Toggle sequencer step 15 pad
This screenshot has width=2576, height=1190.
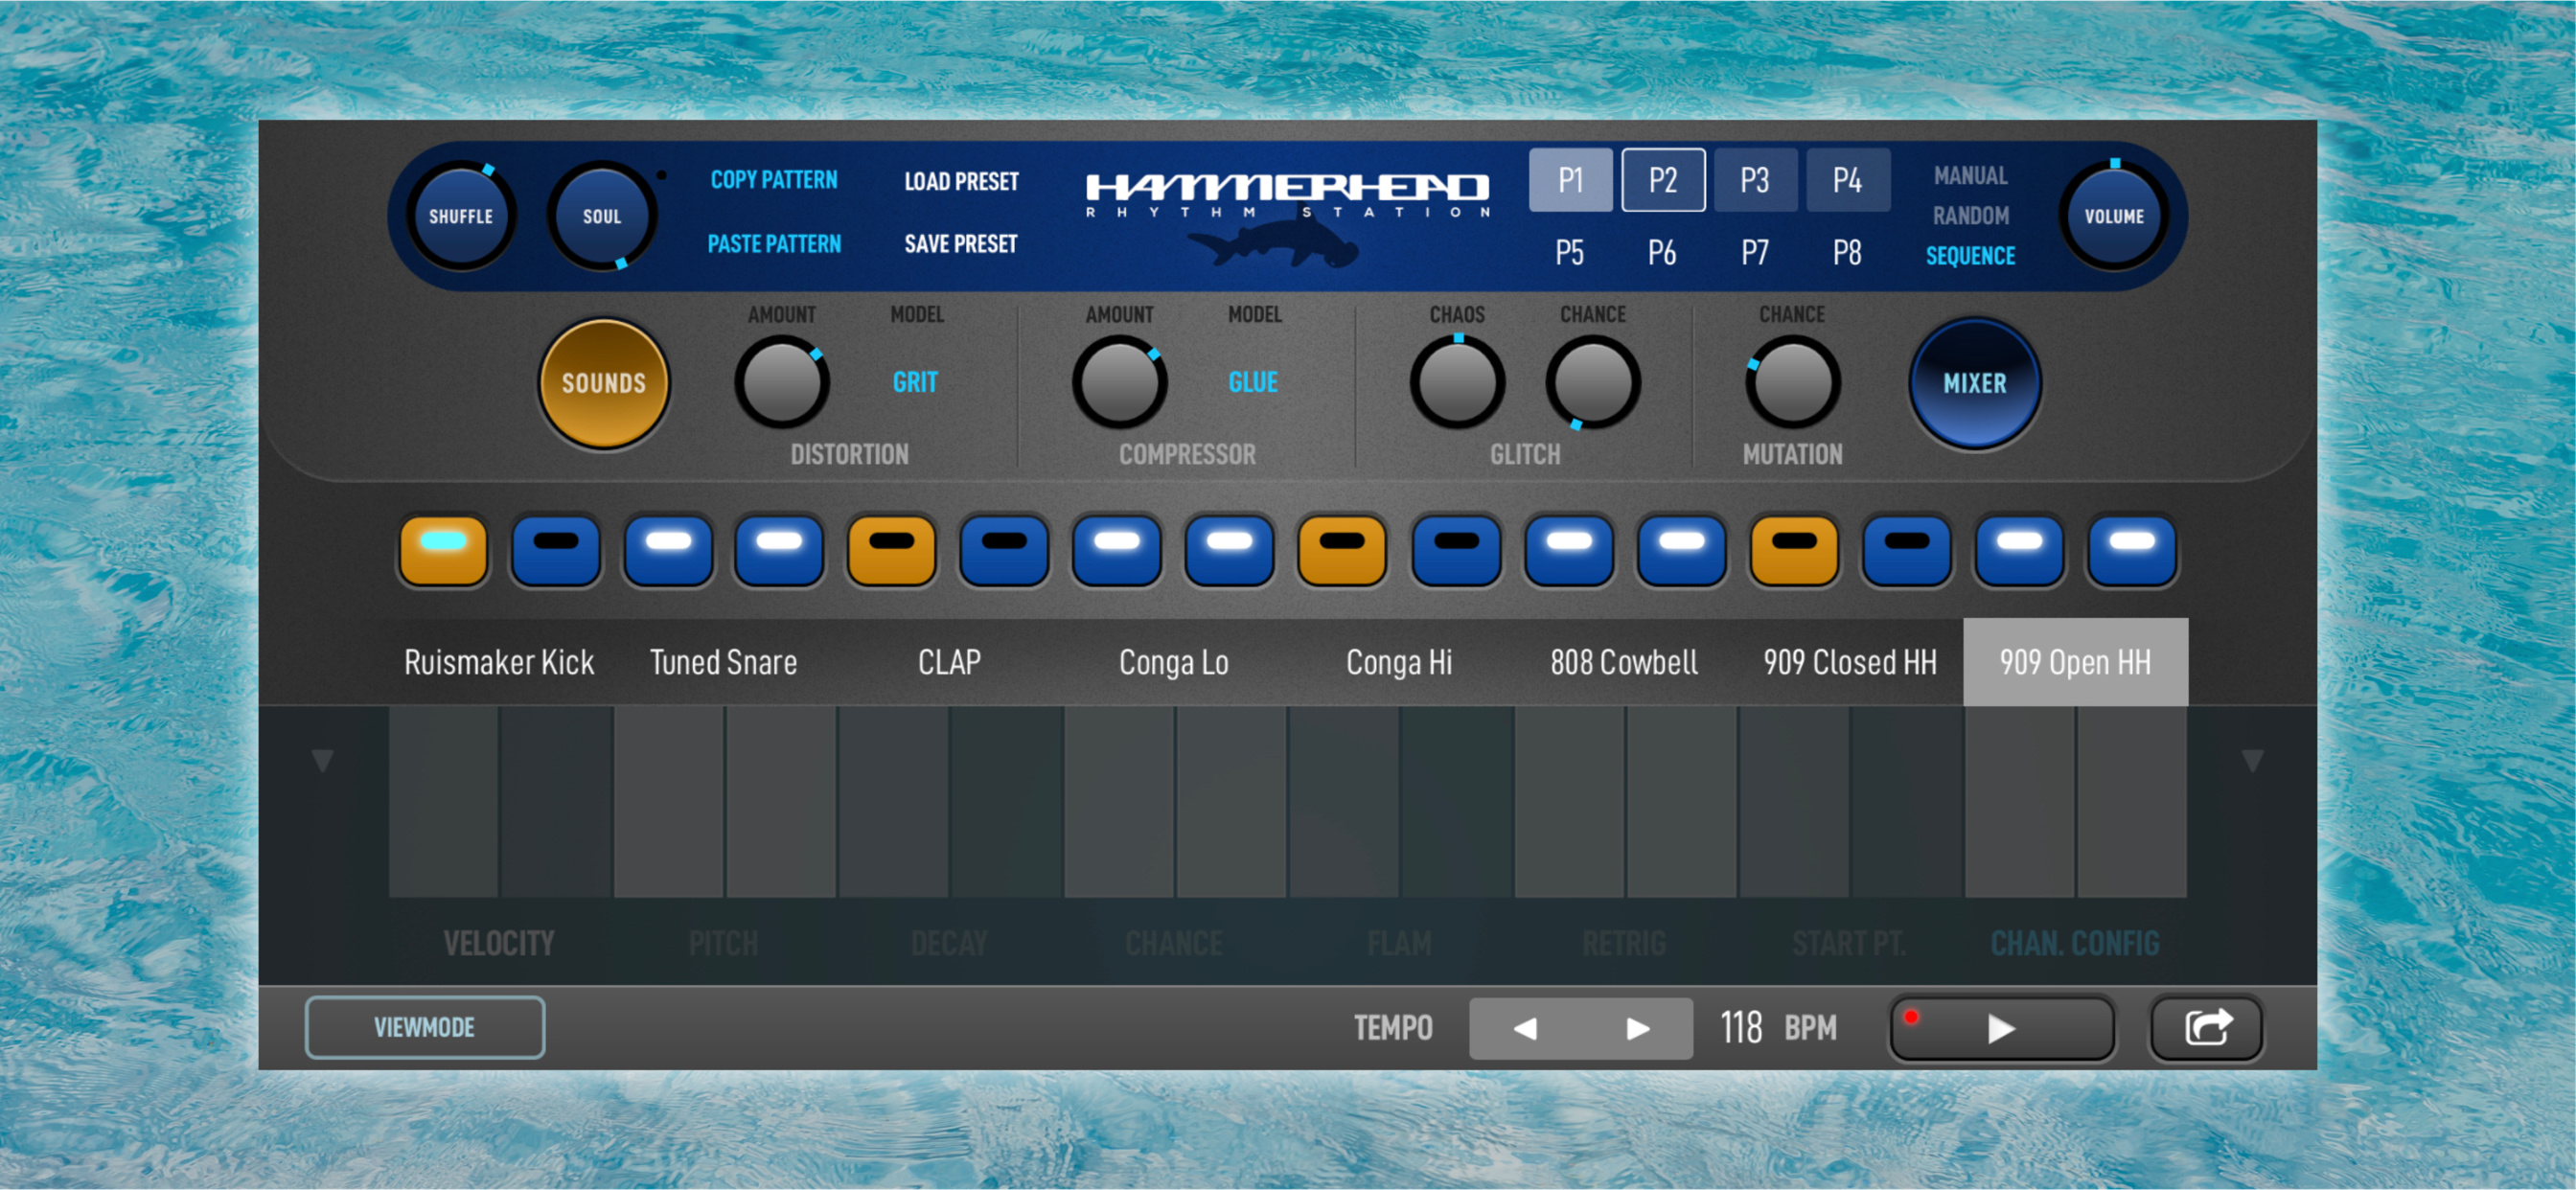point(2019,550)
